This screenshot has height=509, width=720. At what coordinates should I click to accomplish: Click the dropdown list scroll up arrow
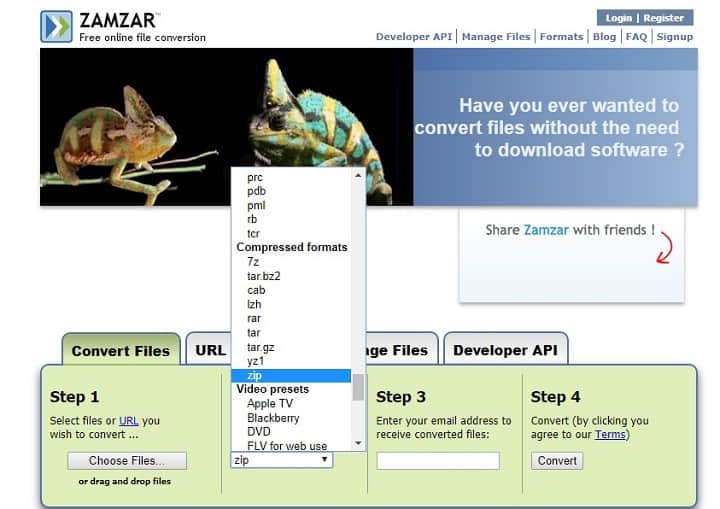coord(358,175)
